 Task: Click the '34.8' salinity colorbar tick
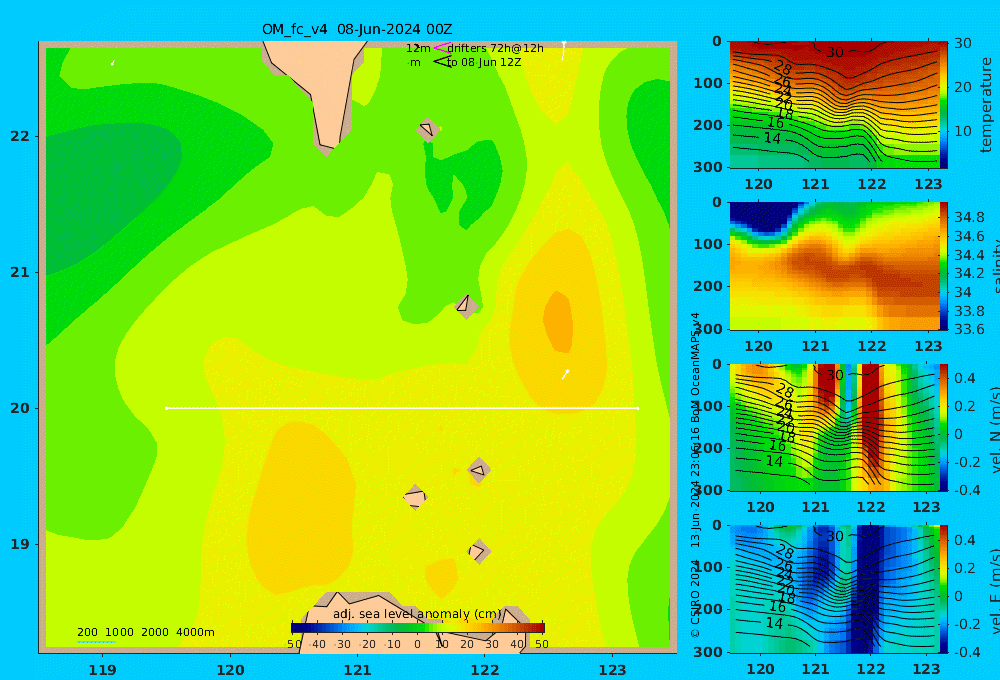pyautogui.click(x=969, y=218)
